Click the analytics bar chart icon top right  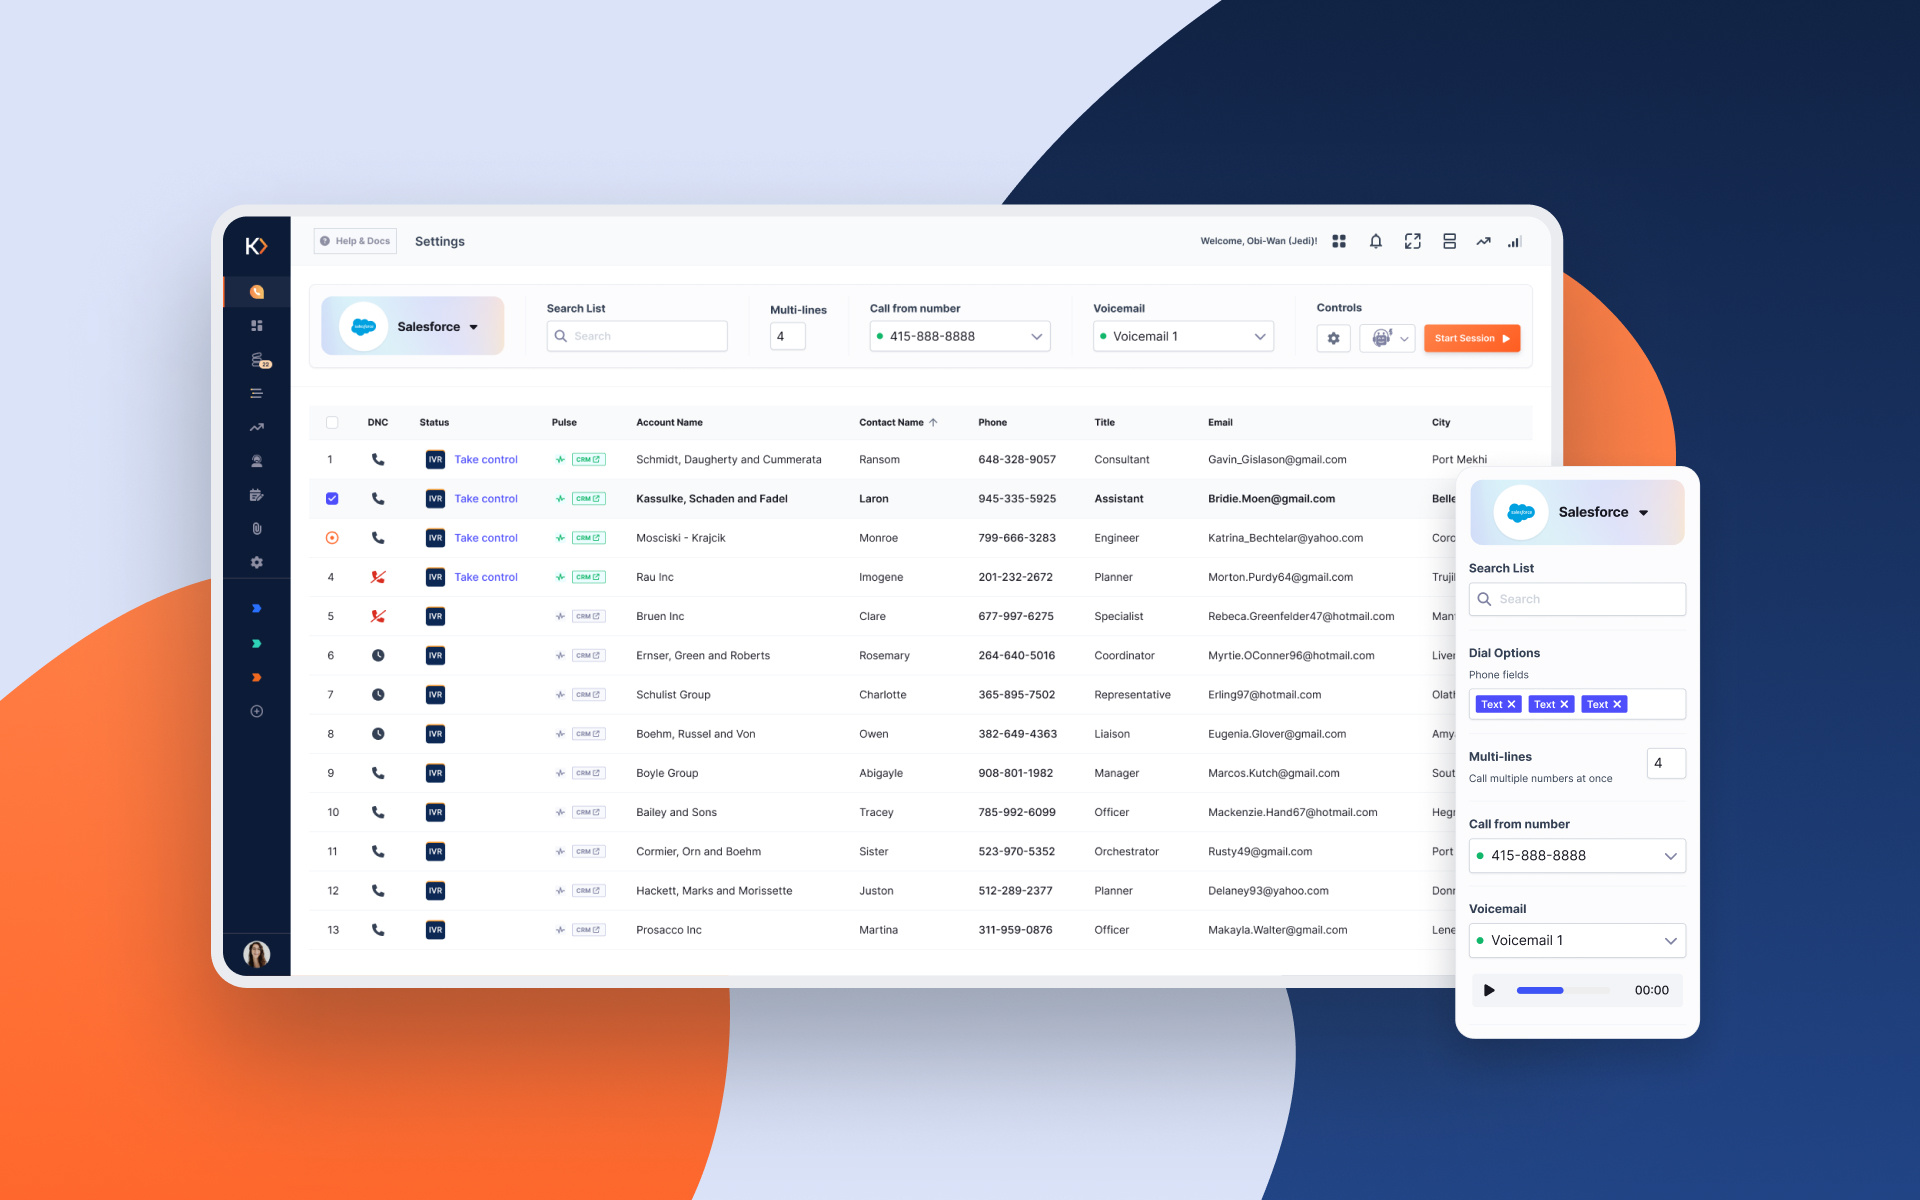(x=1514, y=242)
